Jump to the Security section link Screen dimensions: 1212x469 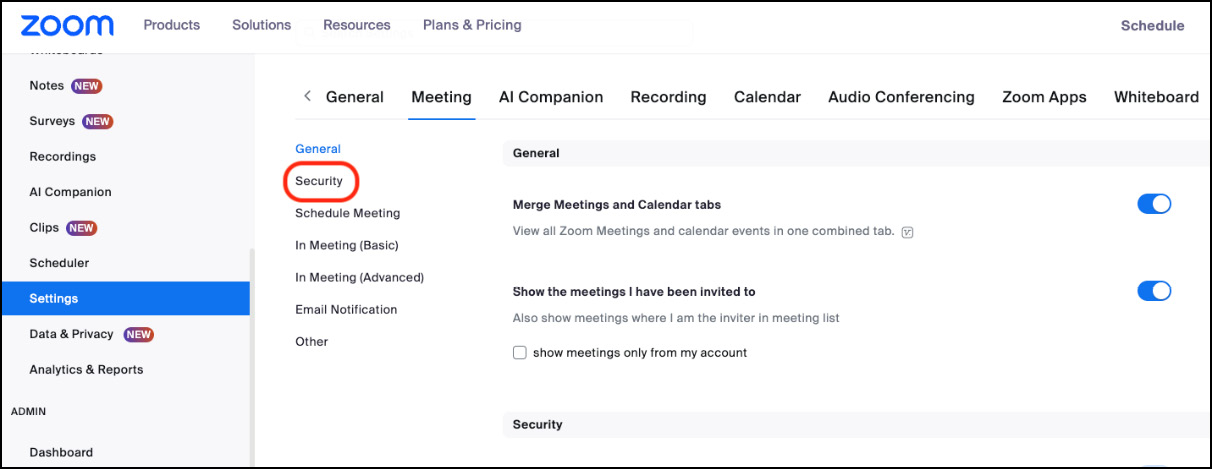click(319, 181)
